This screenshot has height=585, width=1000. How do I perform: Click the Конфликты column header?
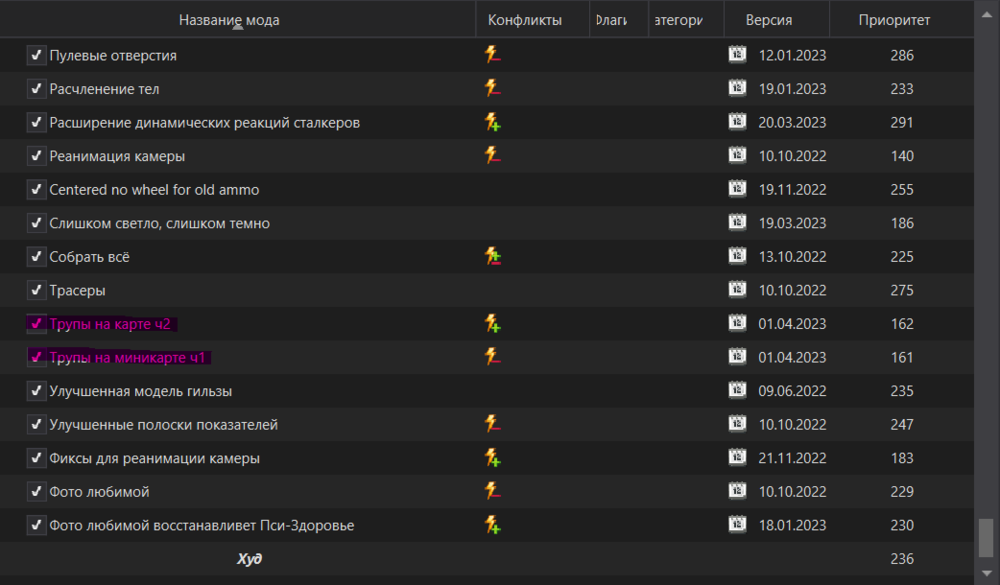[x=524, y=20]
